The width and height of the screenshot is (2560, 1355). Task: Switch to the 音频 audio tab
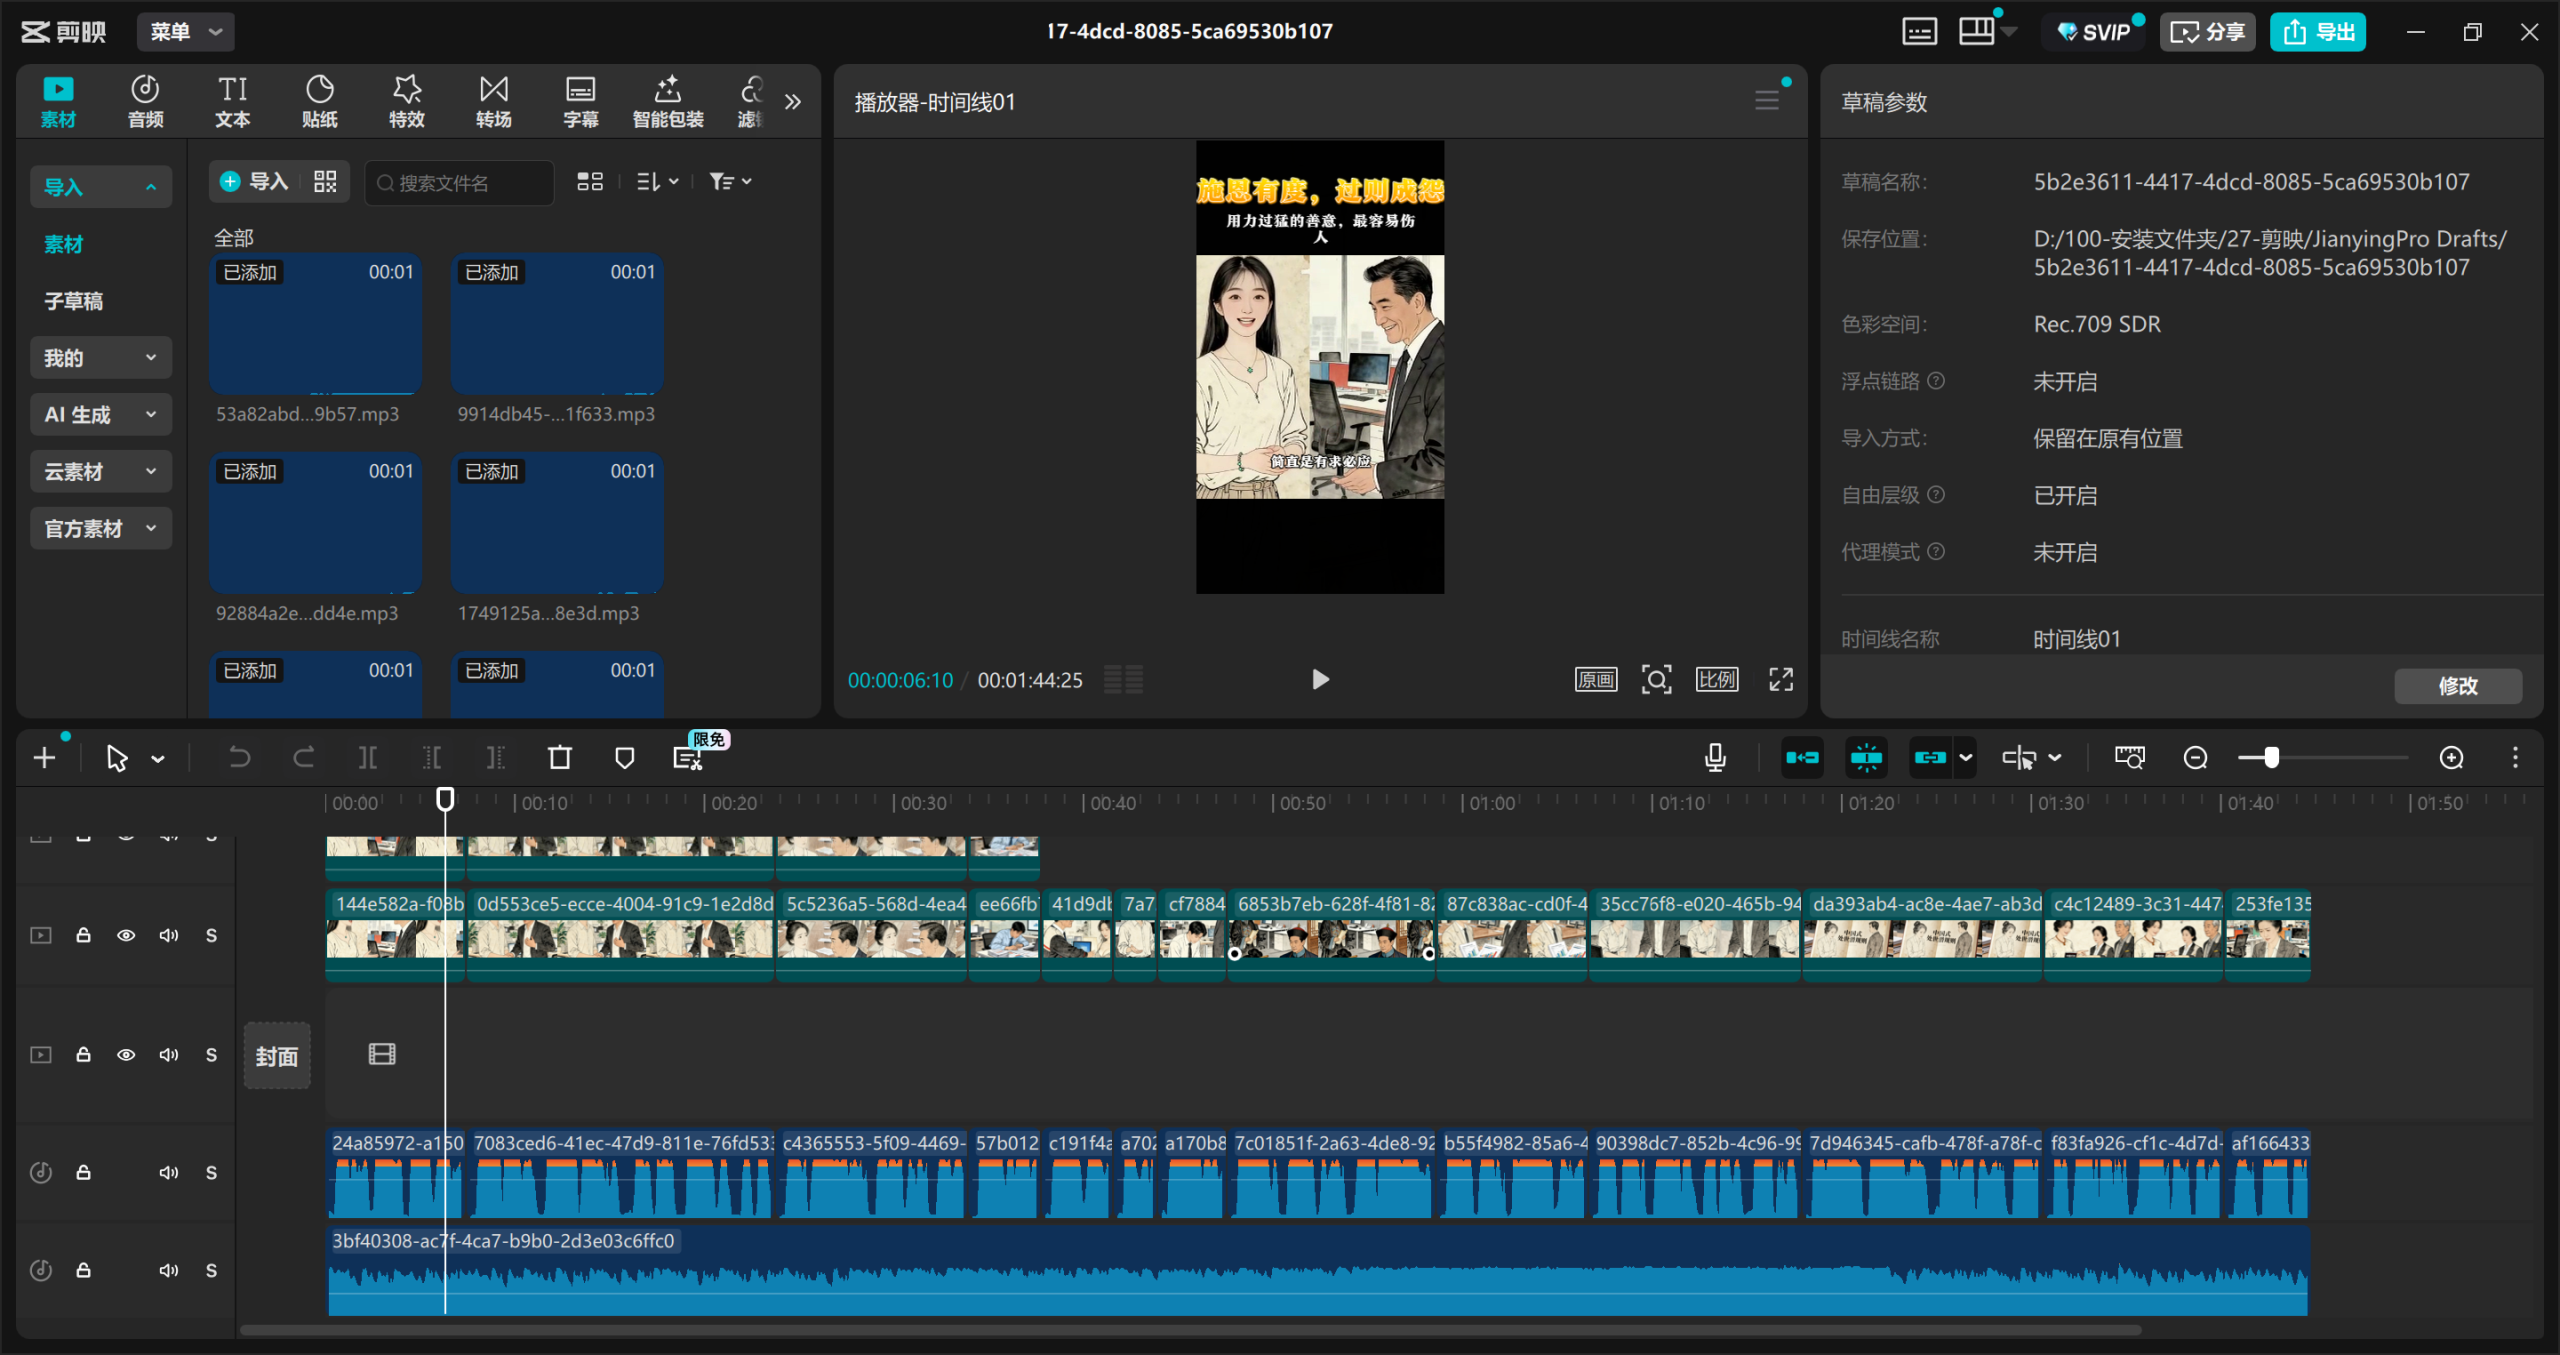(145, 101)
